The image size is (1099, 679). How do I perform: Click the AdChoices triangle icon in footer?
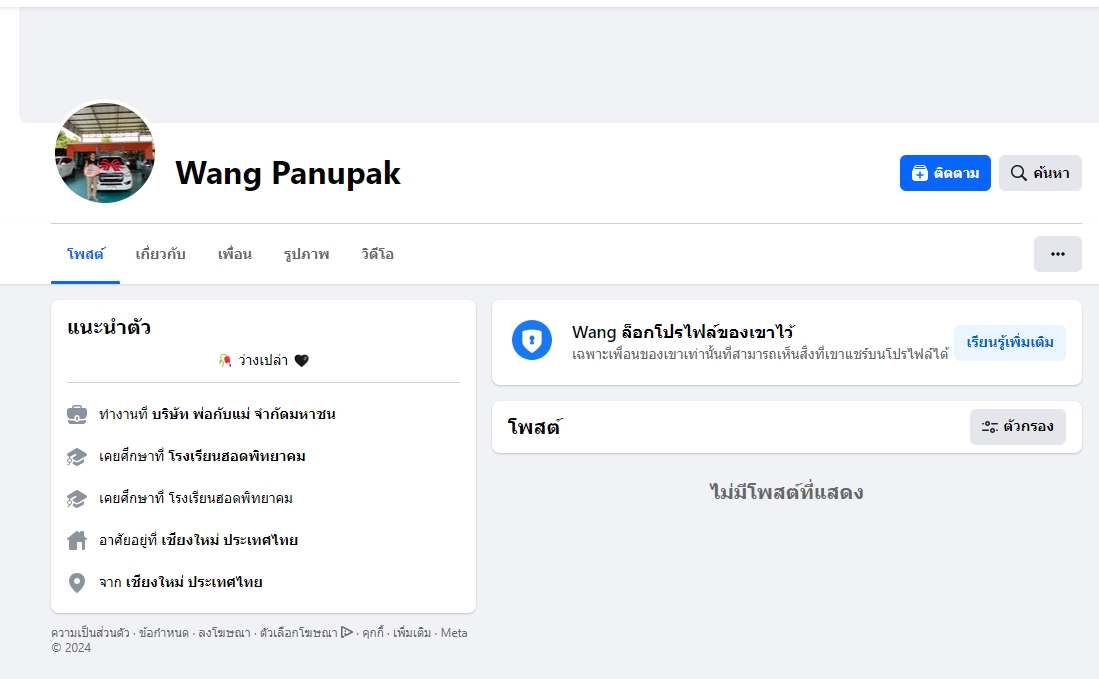pyautogui.click(x=347, y=632)
